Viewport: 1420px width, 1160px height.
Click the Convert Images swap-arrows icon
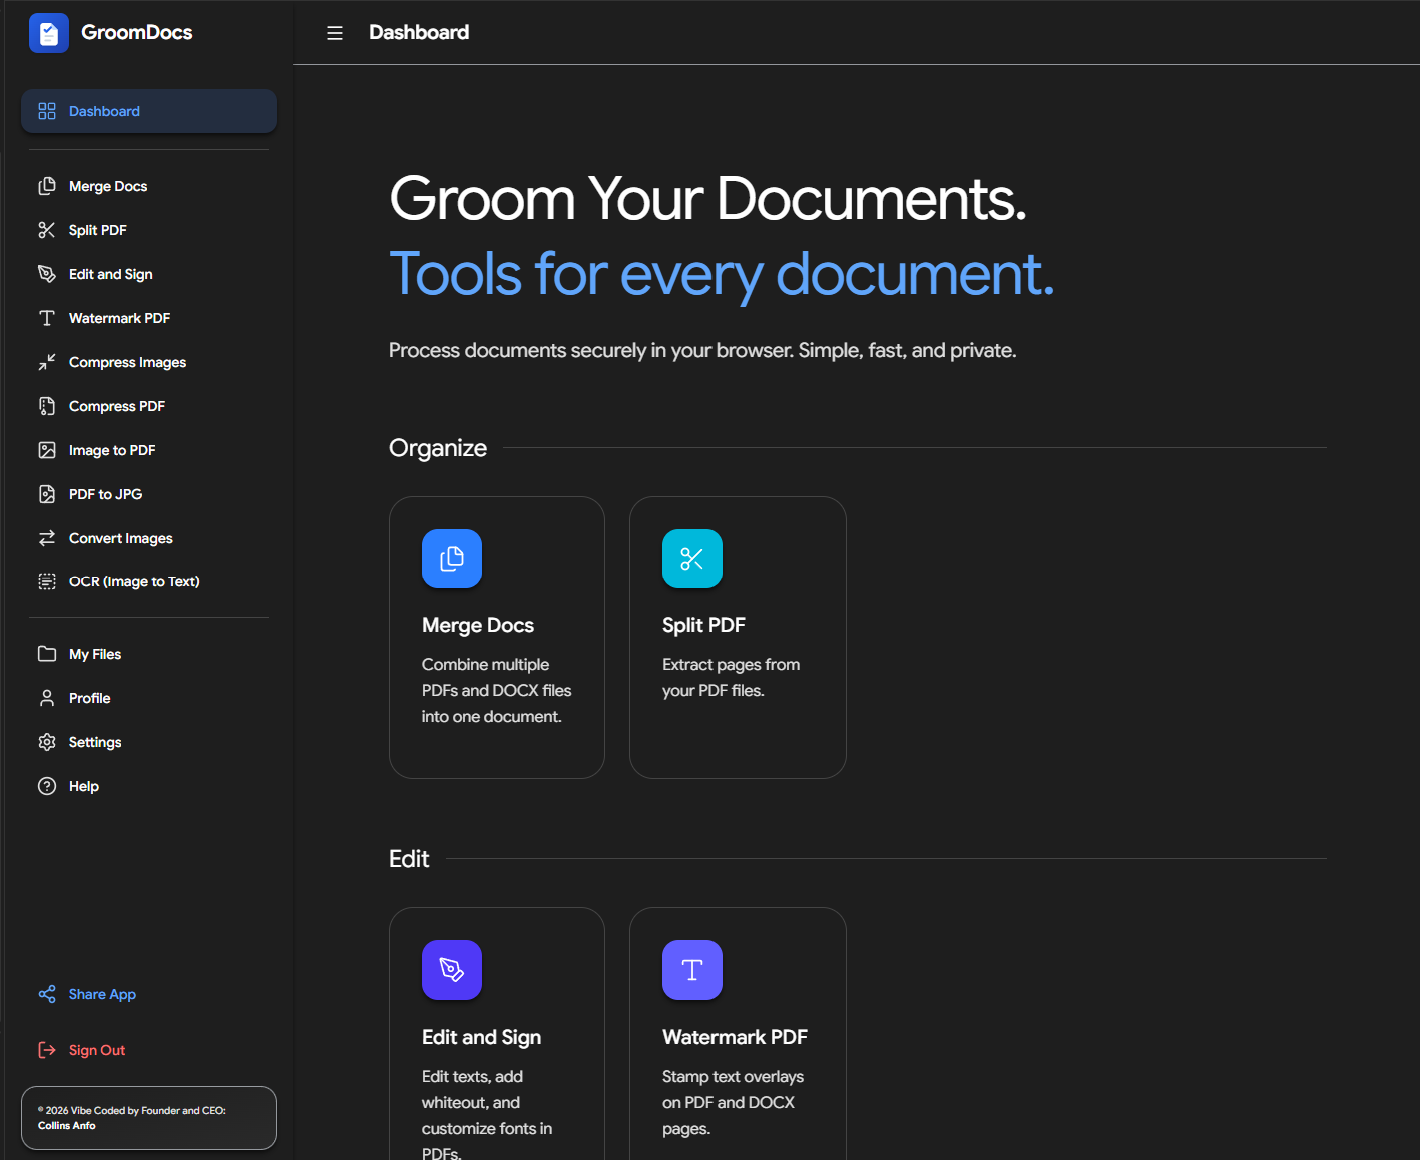(x=47, y=538)
